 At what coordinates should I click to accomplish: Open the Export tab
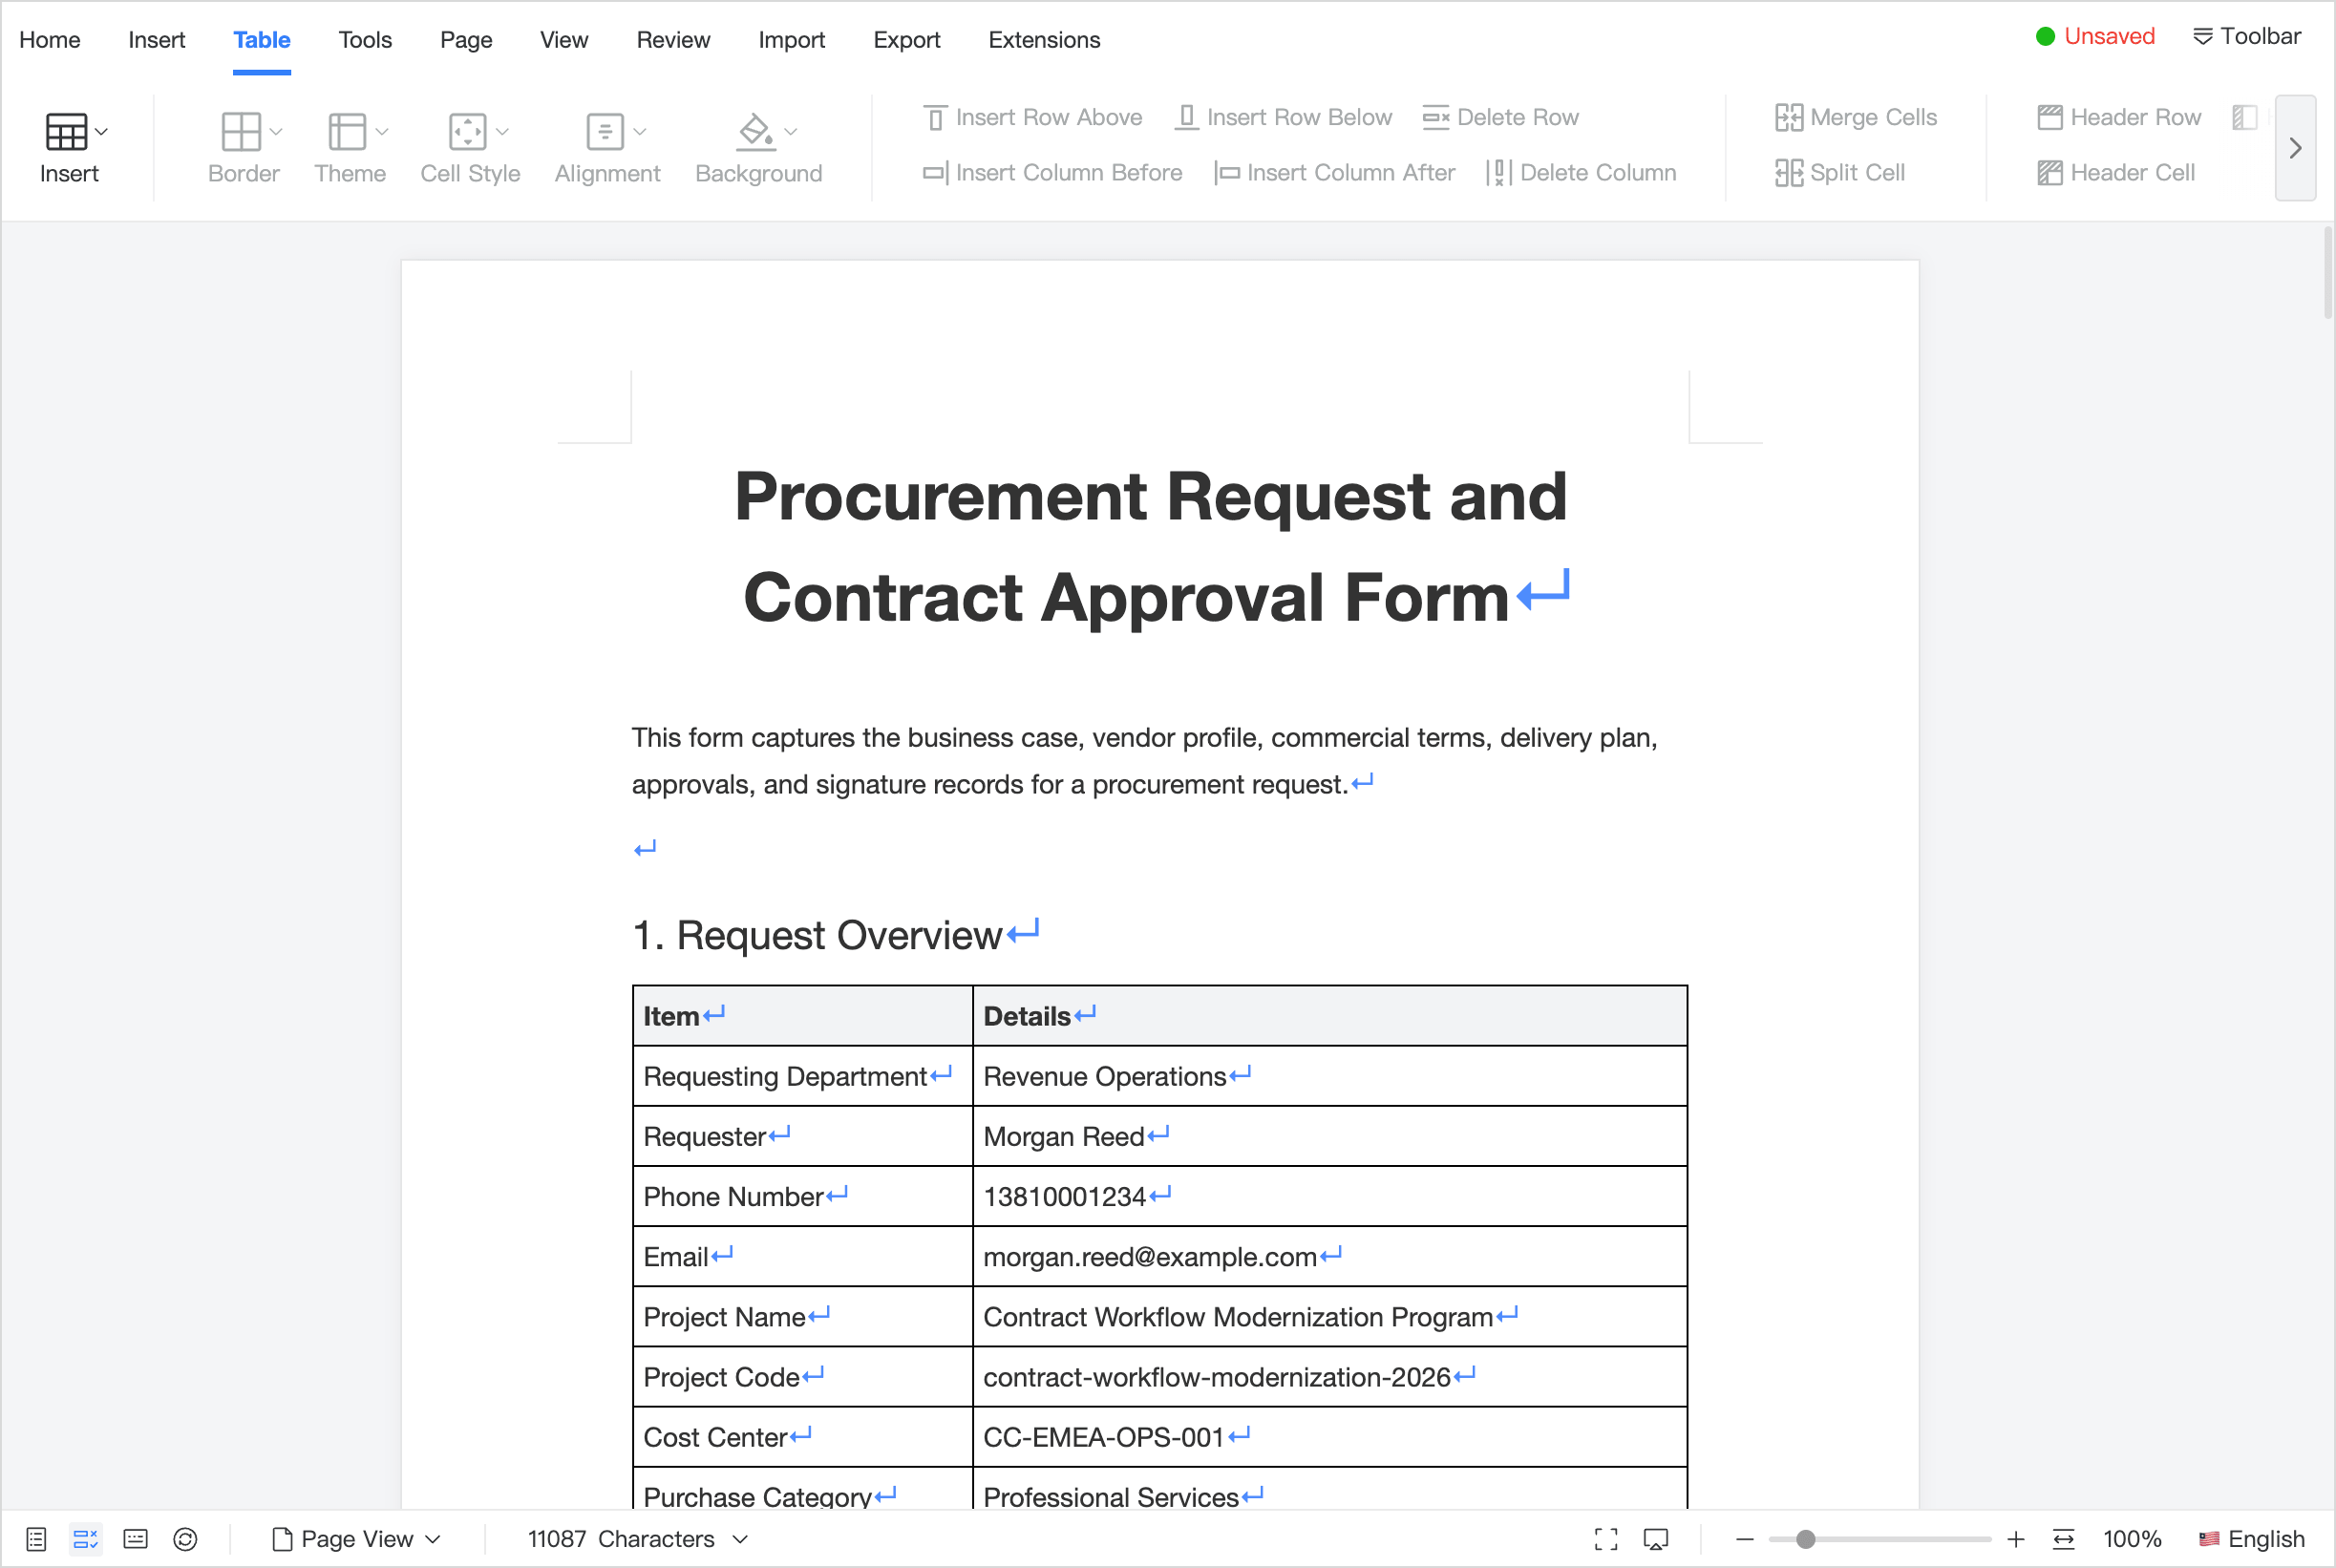pyautogui.click(x=906, y=40)
